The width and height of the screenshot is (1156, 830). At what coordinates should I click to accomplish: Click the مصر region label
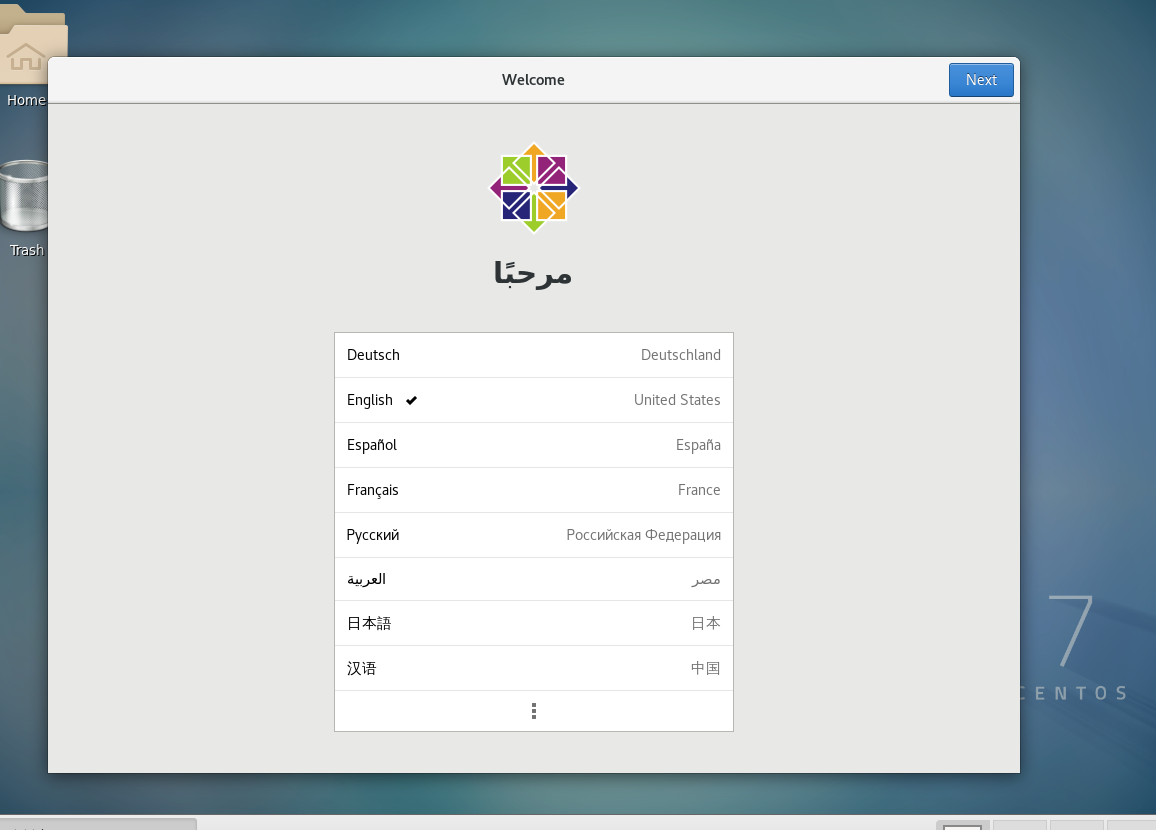point(706,580)
